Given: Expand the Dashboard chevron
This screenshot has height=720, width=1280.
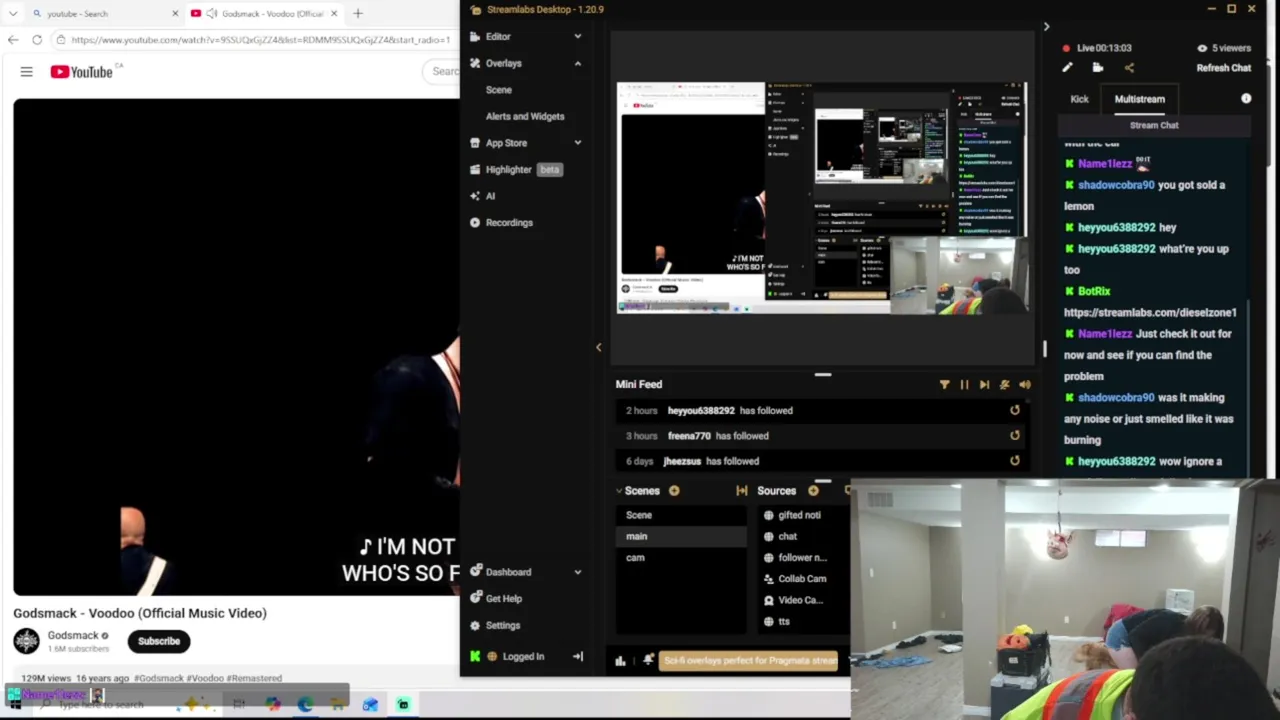Looking at the screenshot, I should (577, 572).
